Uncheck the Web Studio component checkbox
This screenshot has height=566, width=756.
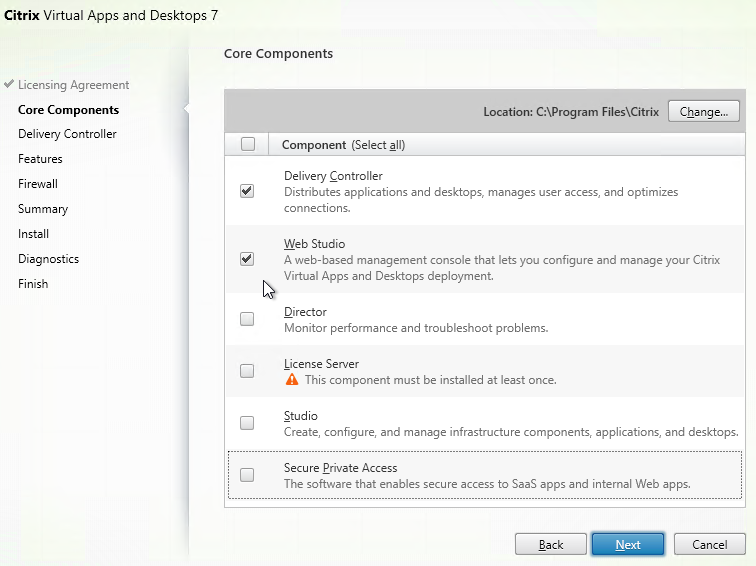(247, 259)
